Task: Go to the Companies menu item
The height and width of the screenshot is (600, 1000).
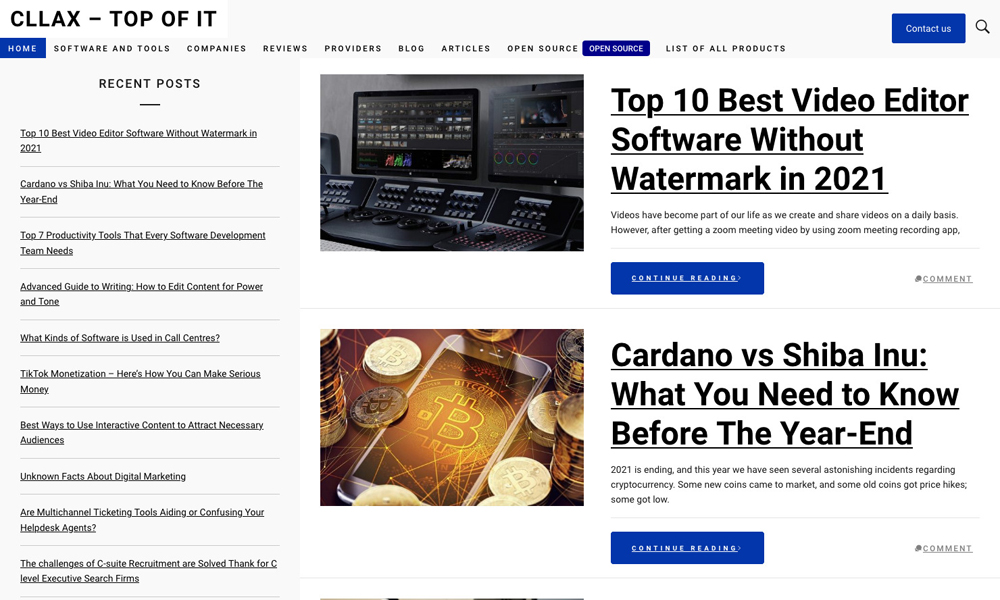Action: (x=216, y=48)
